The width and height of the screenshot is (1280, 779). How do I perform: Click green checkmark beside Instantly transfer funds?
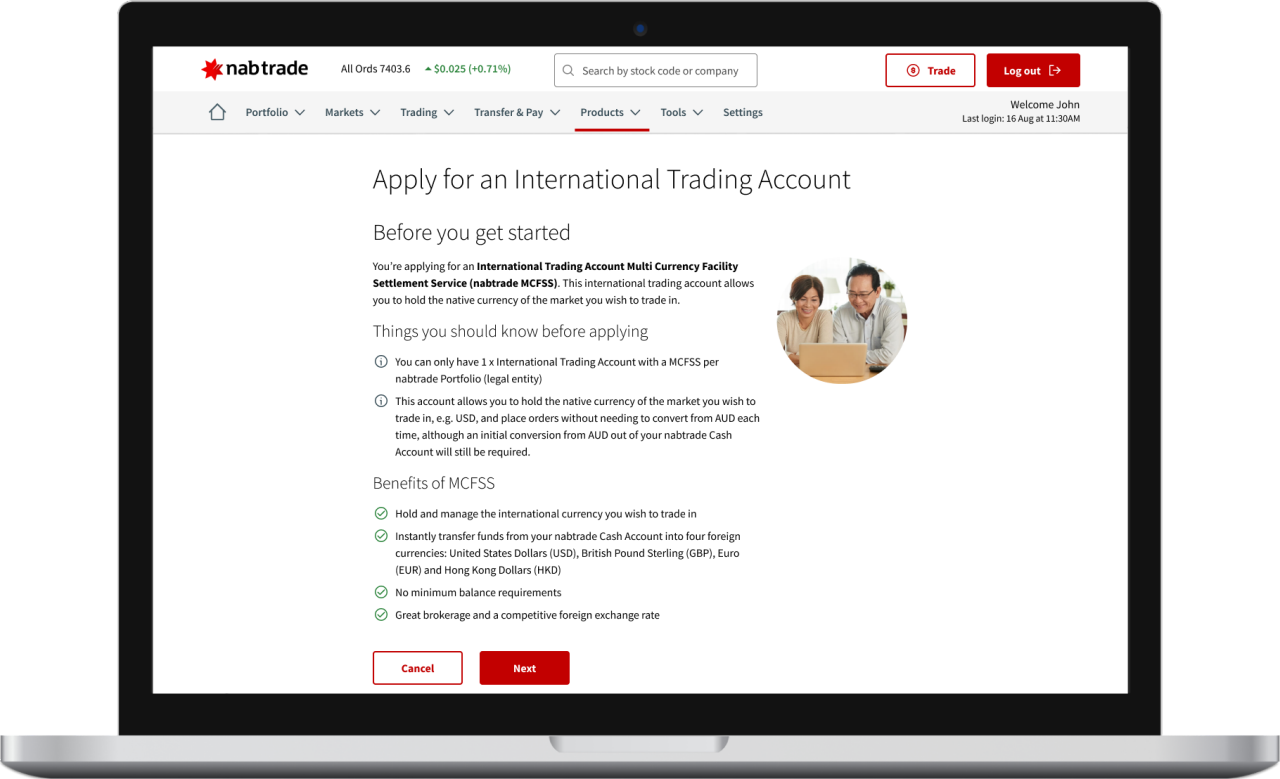point(381,536)
